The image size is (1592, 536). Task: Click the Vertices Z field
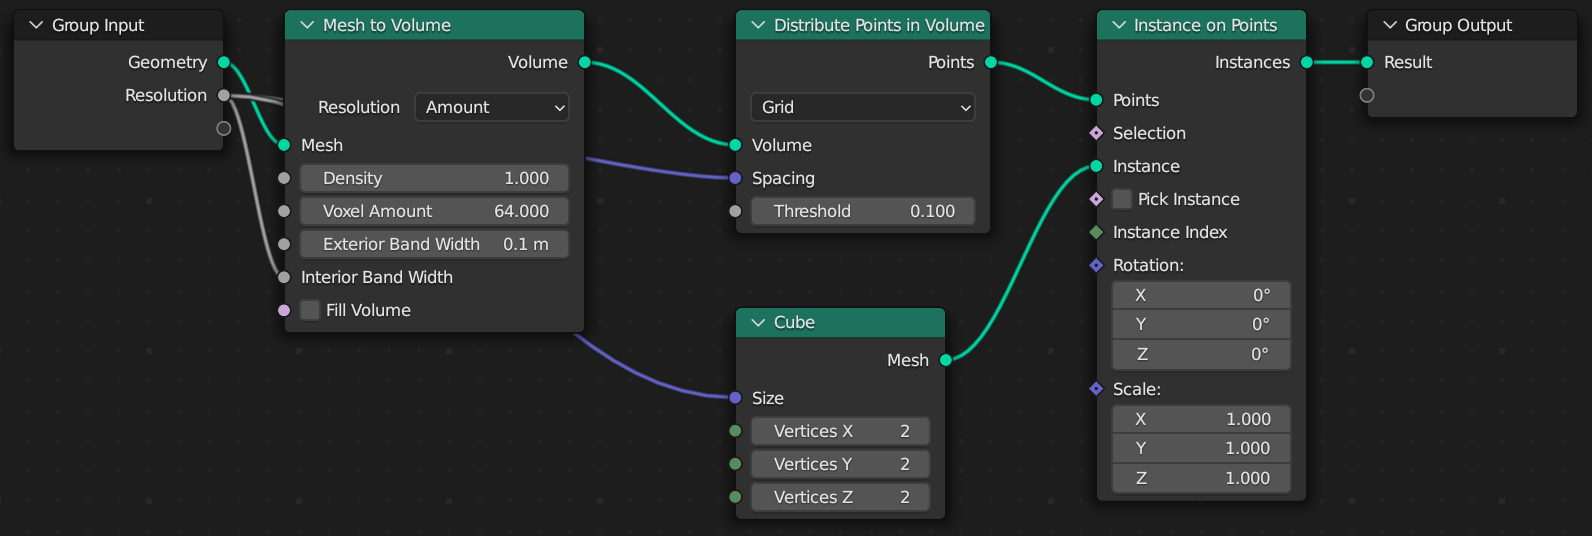click(x=840, y=497)
